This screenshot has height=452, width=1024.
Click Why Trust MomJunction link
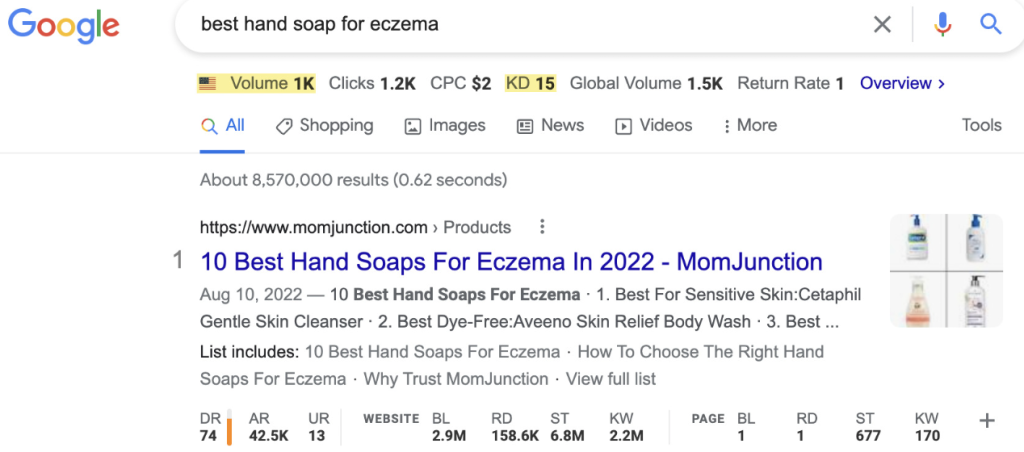[x=456, y=379]
